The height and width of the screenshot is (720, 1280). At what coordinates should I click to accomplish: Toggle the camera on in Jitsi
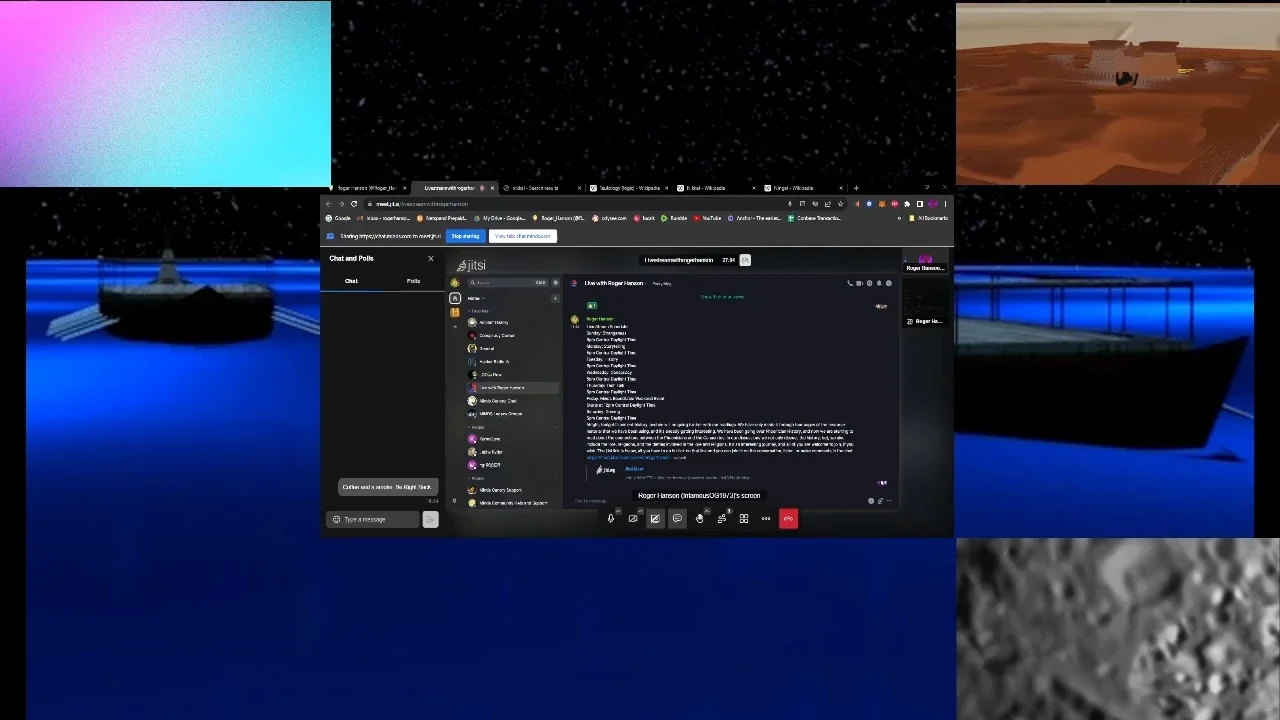point(633,519)
